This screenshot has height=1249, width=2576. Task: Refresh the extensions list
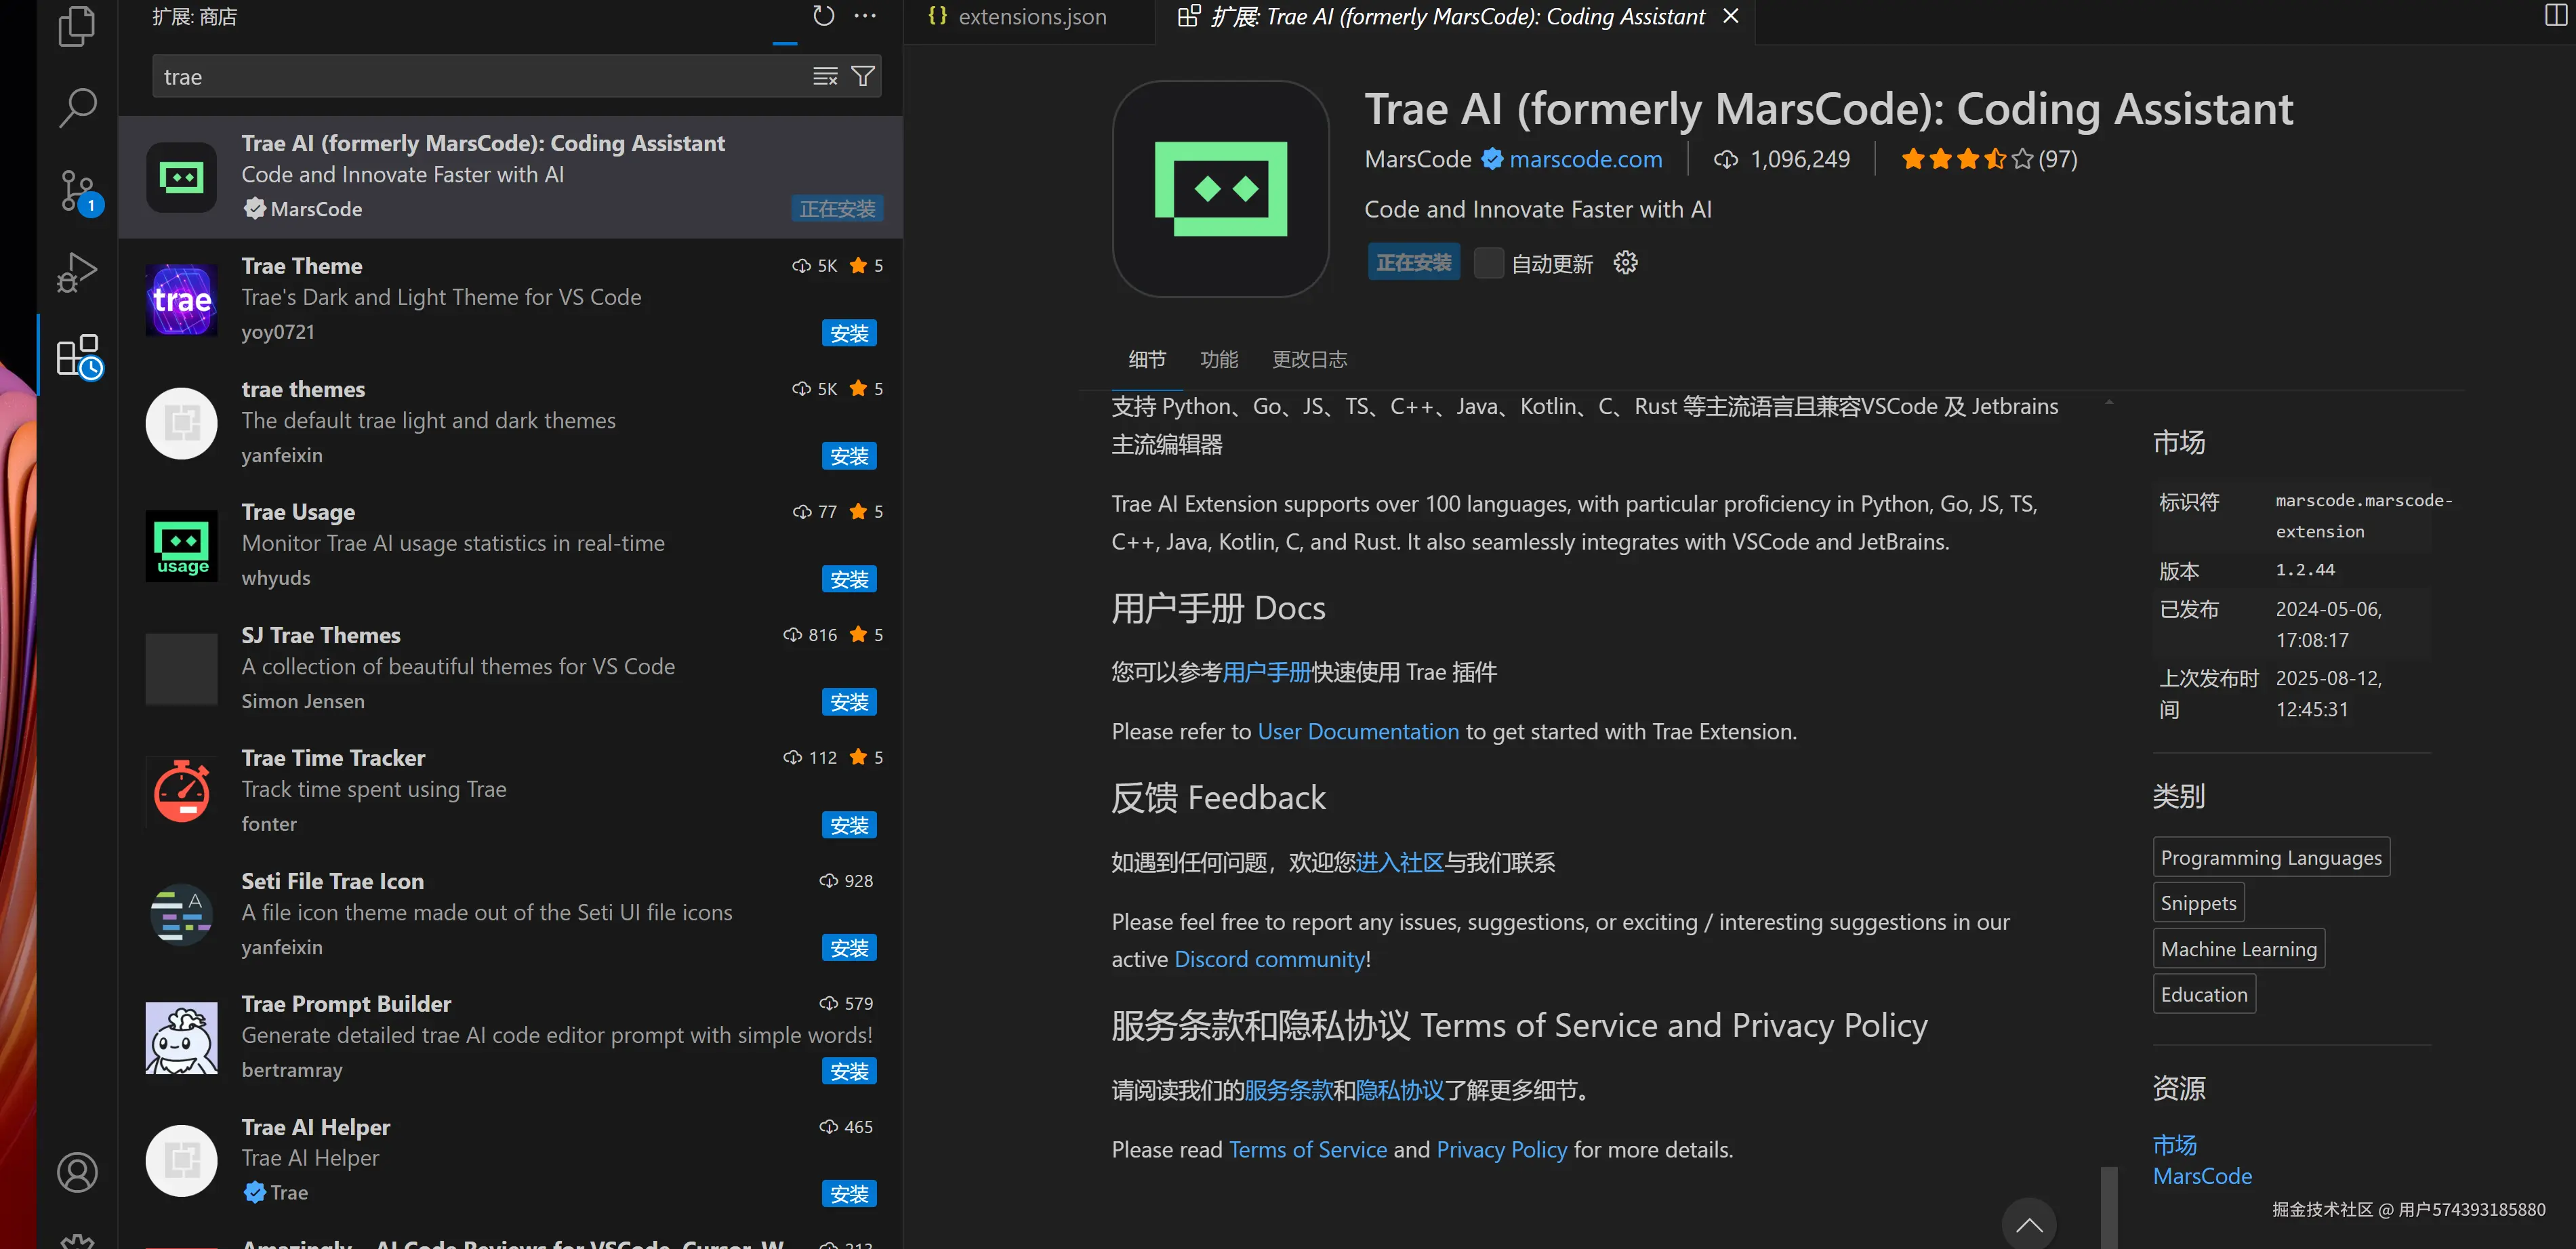tap(823, 16)
